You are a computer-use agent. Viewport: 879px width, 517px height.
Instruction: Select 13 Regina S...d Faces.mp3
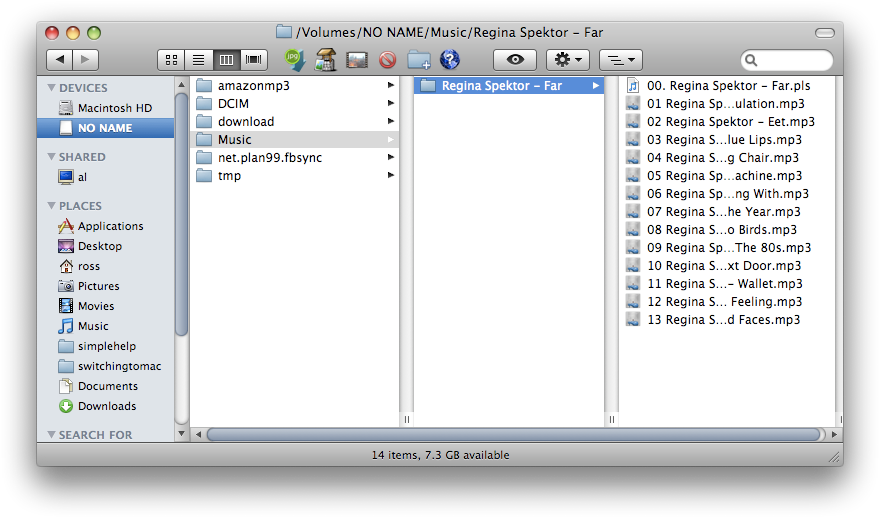tap(727, 320)
